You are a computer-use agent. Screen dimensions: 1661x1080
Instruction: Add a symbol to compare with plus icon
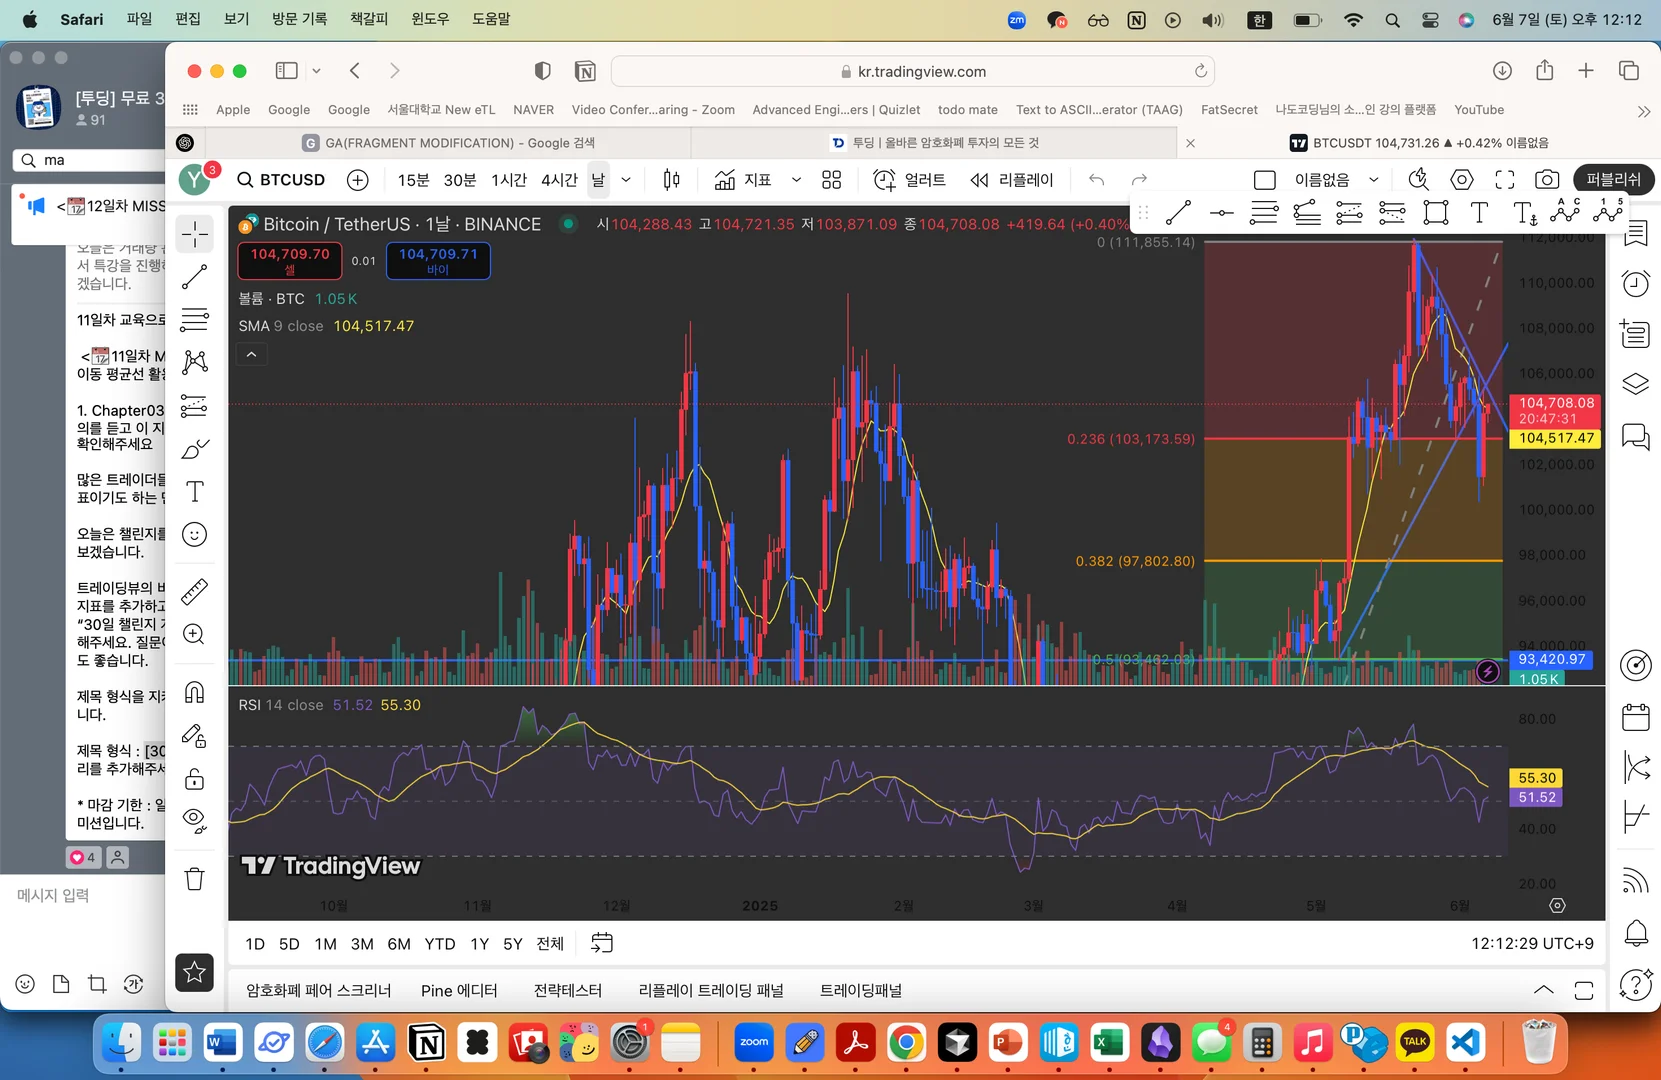(358, 180)
